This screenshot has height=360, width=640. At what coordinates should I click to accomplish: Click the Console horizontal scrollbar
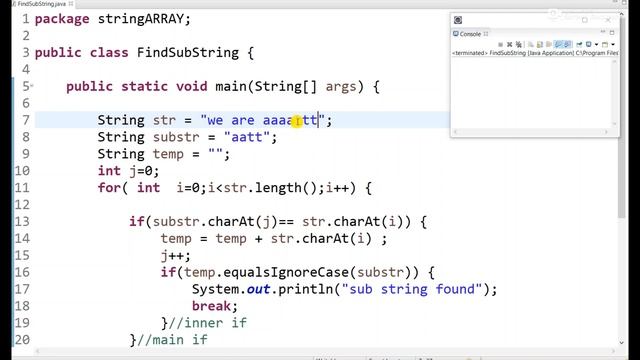coord(531,132)
